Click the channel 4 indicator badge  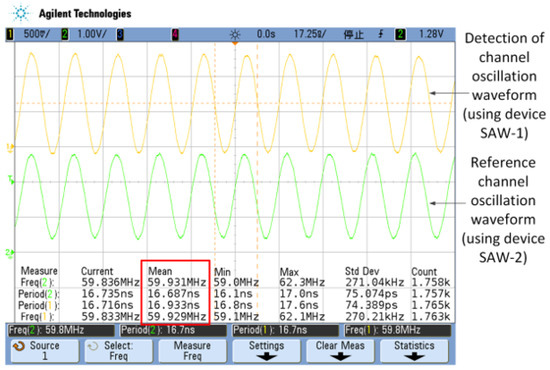click(x=175, y=34)
